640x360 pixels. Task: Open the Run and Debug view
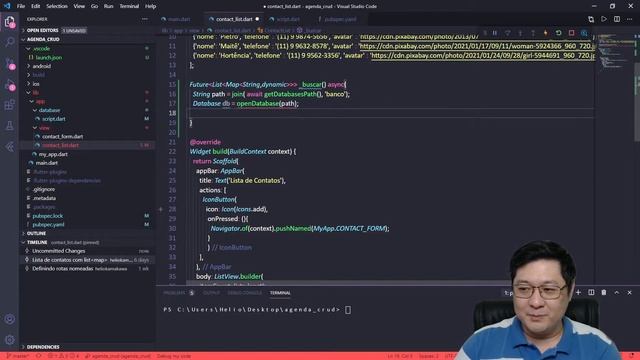[x=9, y=84]
